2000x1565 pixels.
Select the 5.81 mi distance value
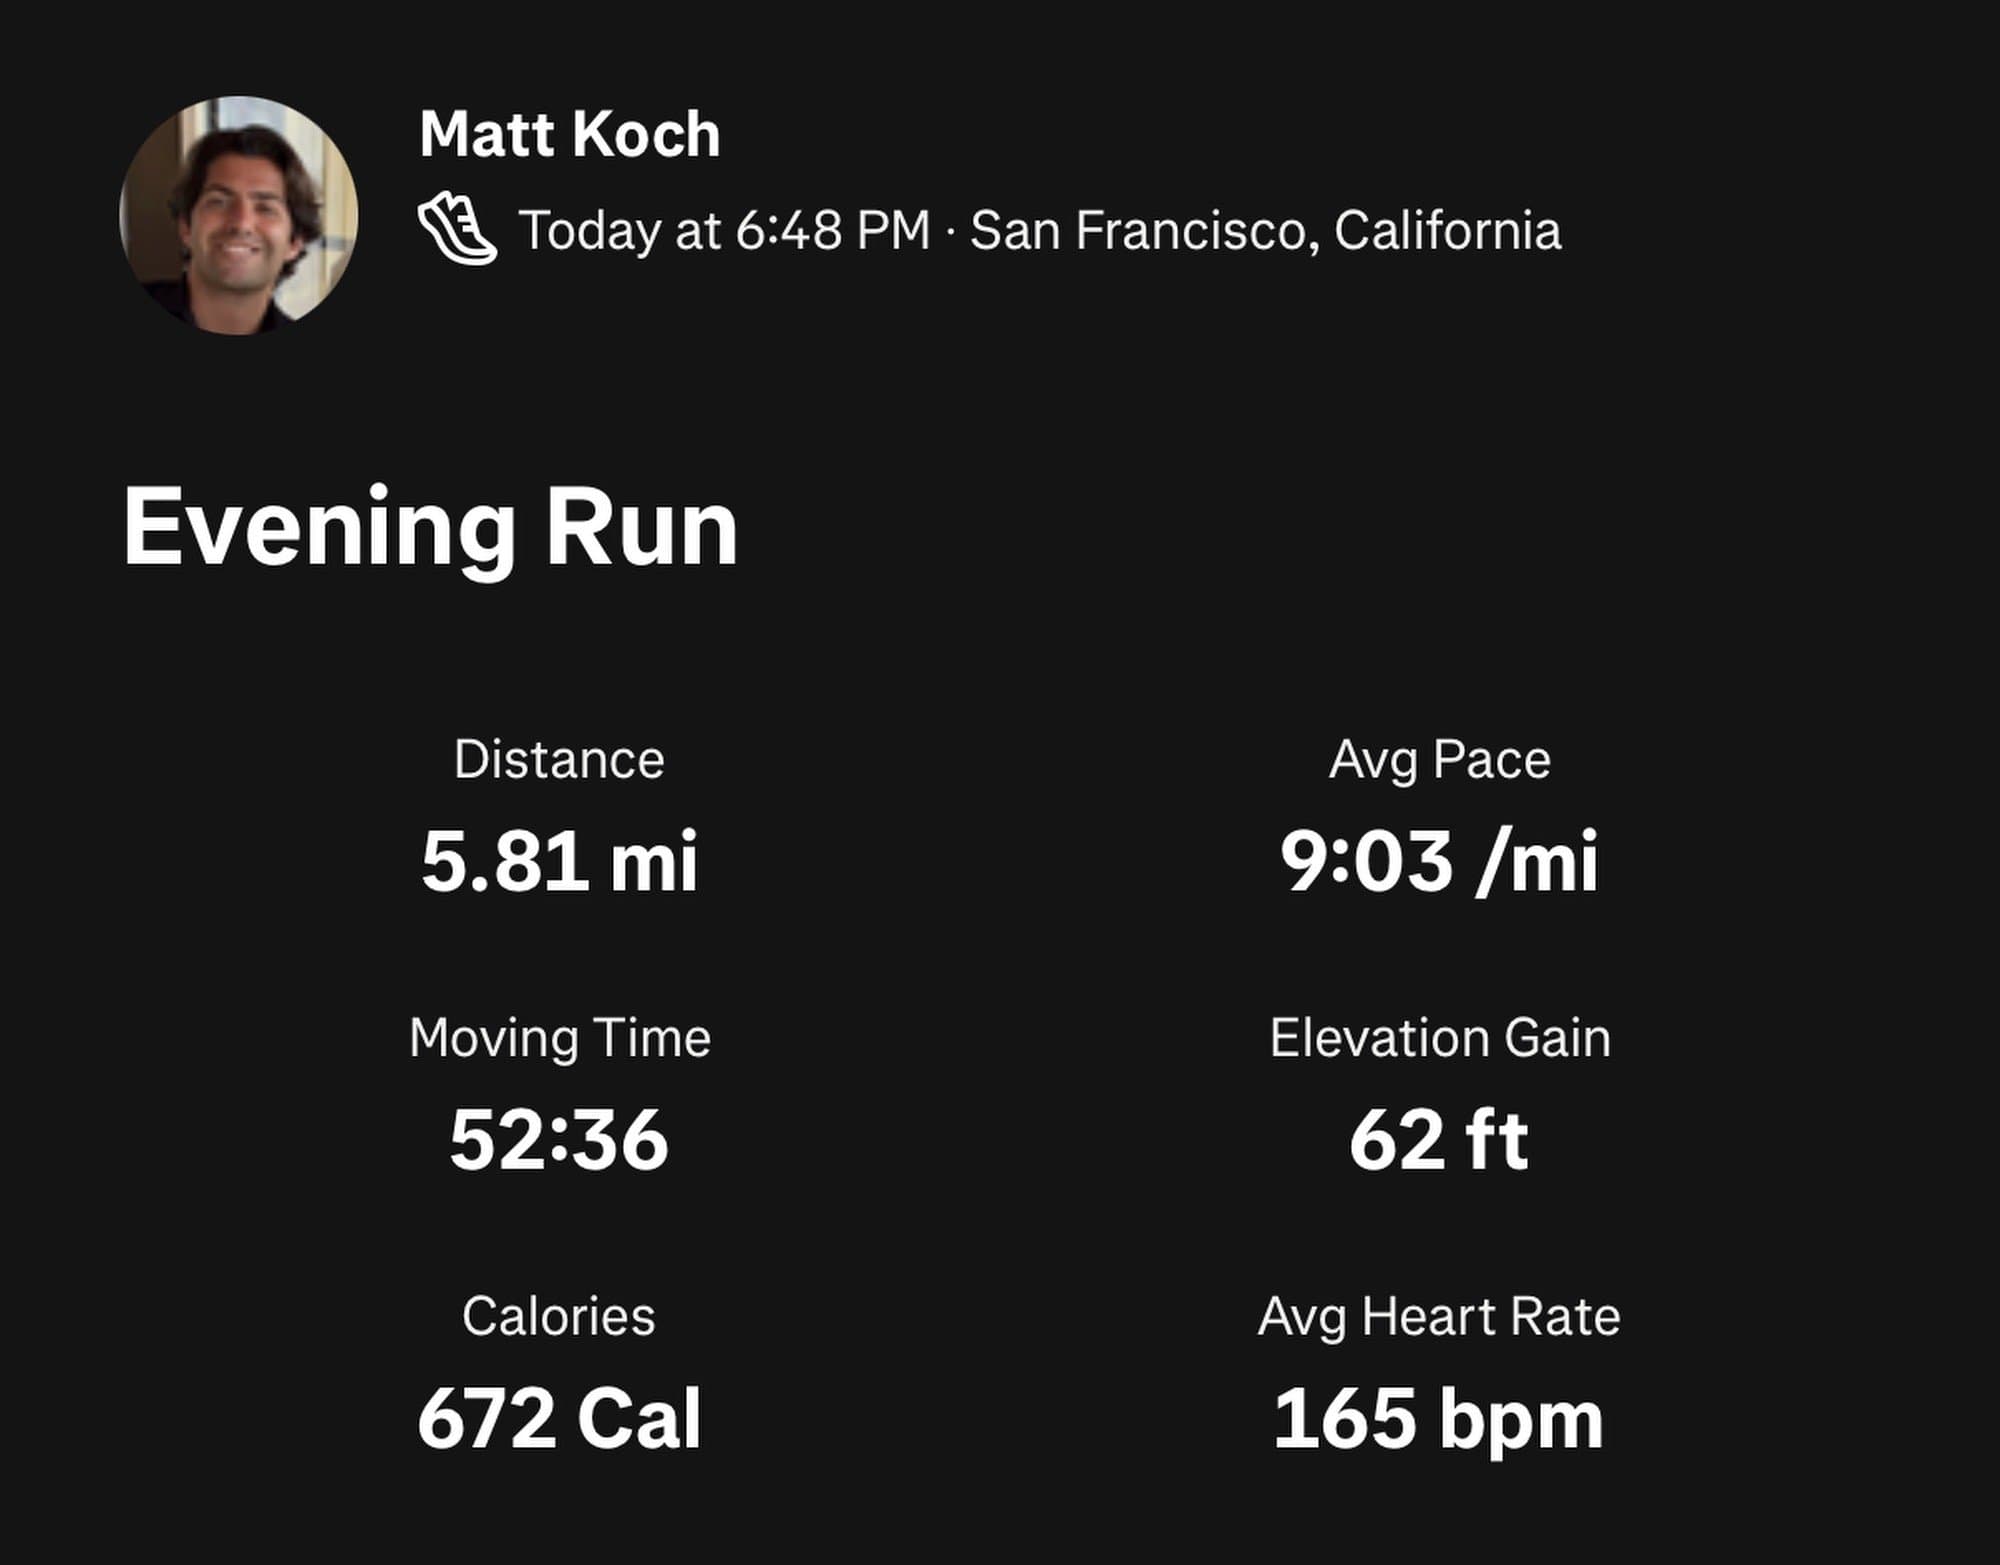(x=559, y=861)
